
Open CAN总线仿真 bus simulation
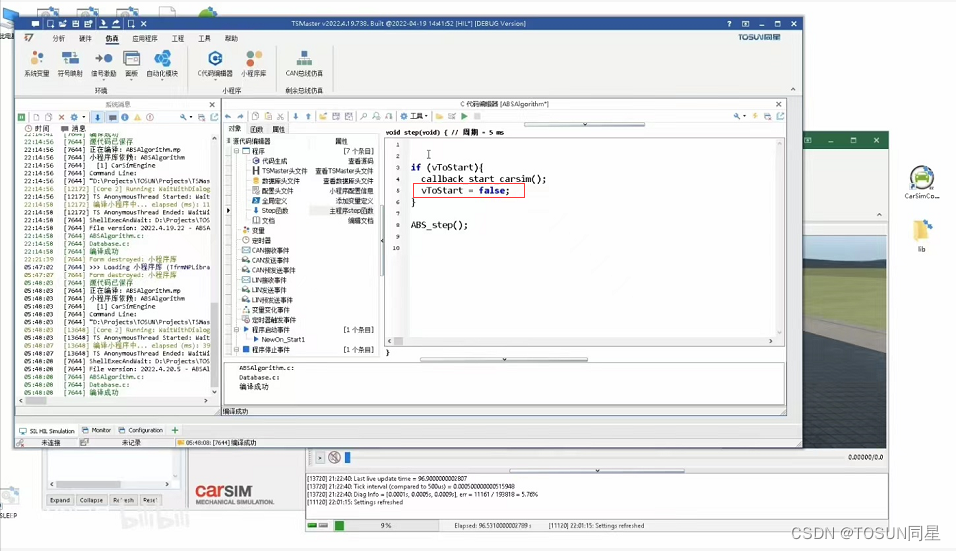[x=304, y=64]
